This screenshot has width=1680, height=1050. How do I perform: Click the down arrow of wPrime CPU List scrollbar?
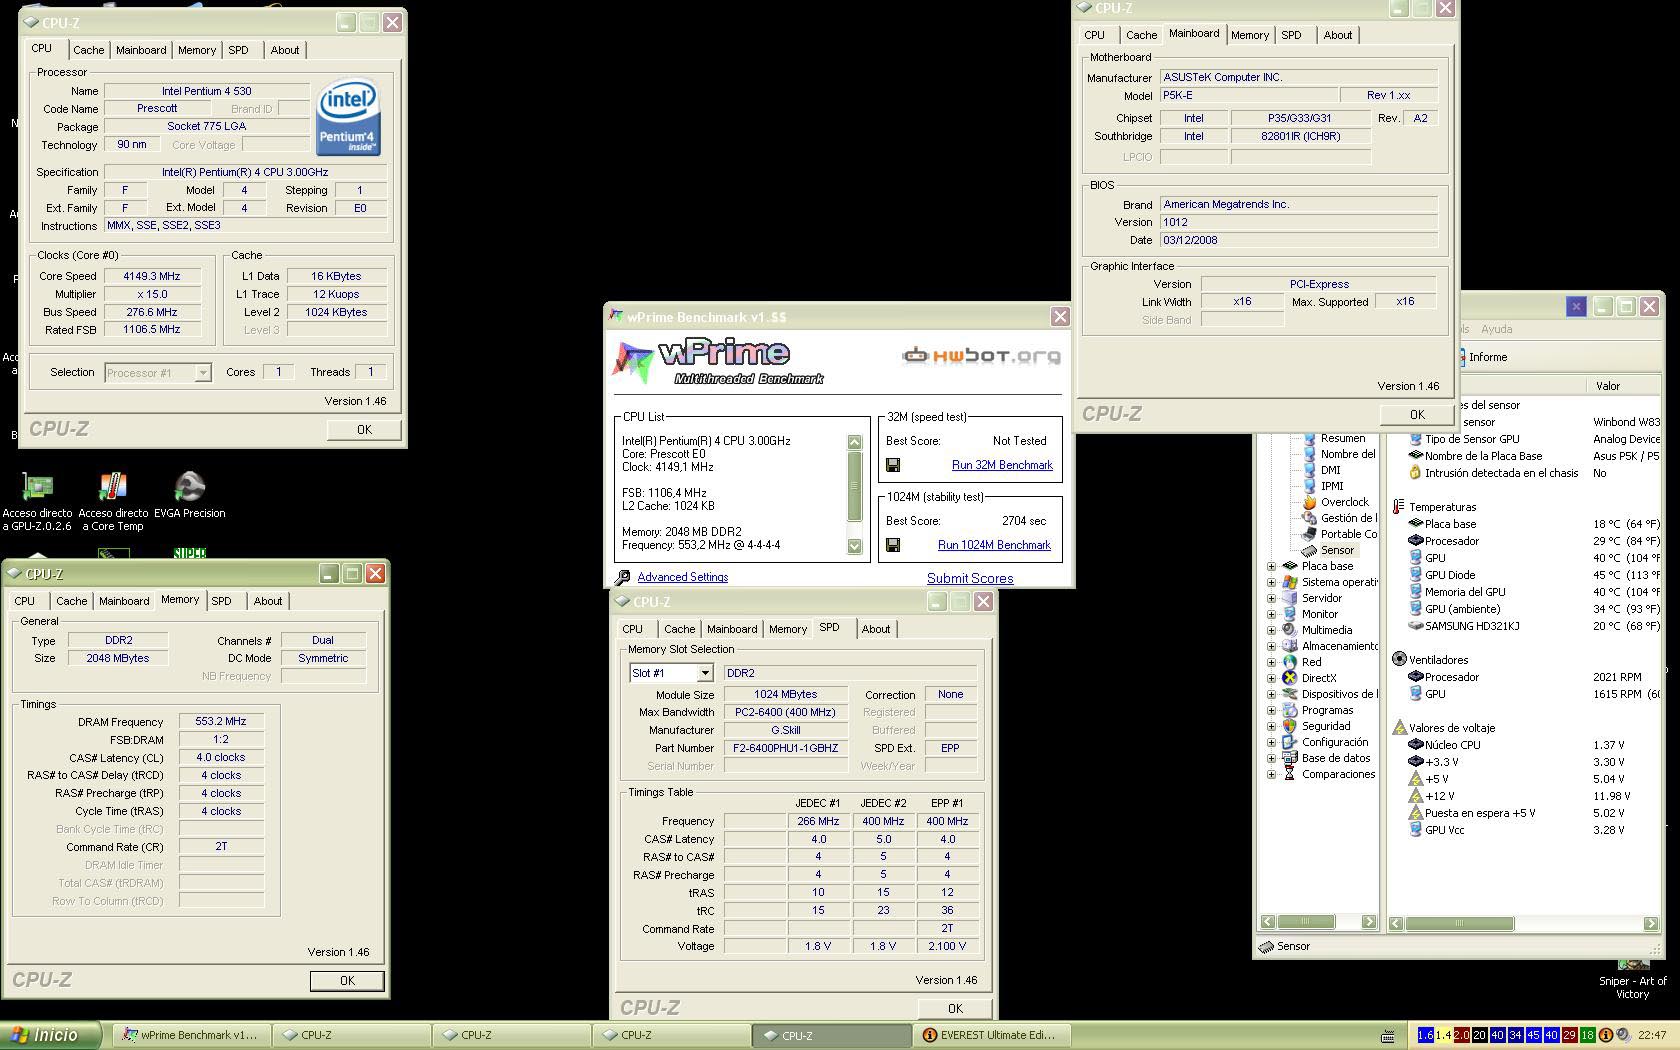click(854, 546)
